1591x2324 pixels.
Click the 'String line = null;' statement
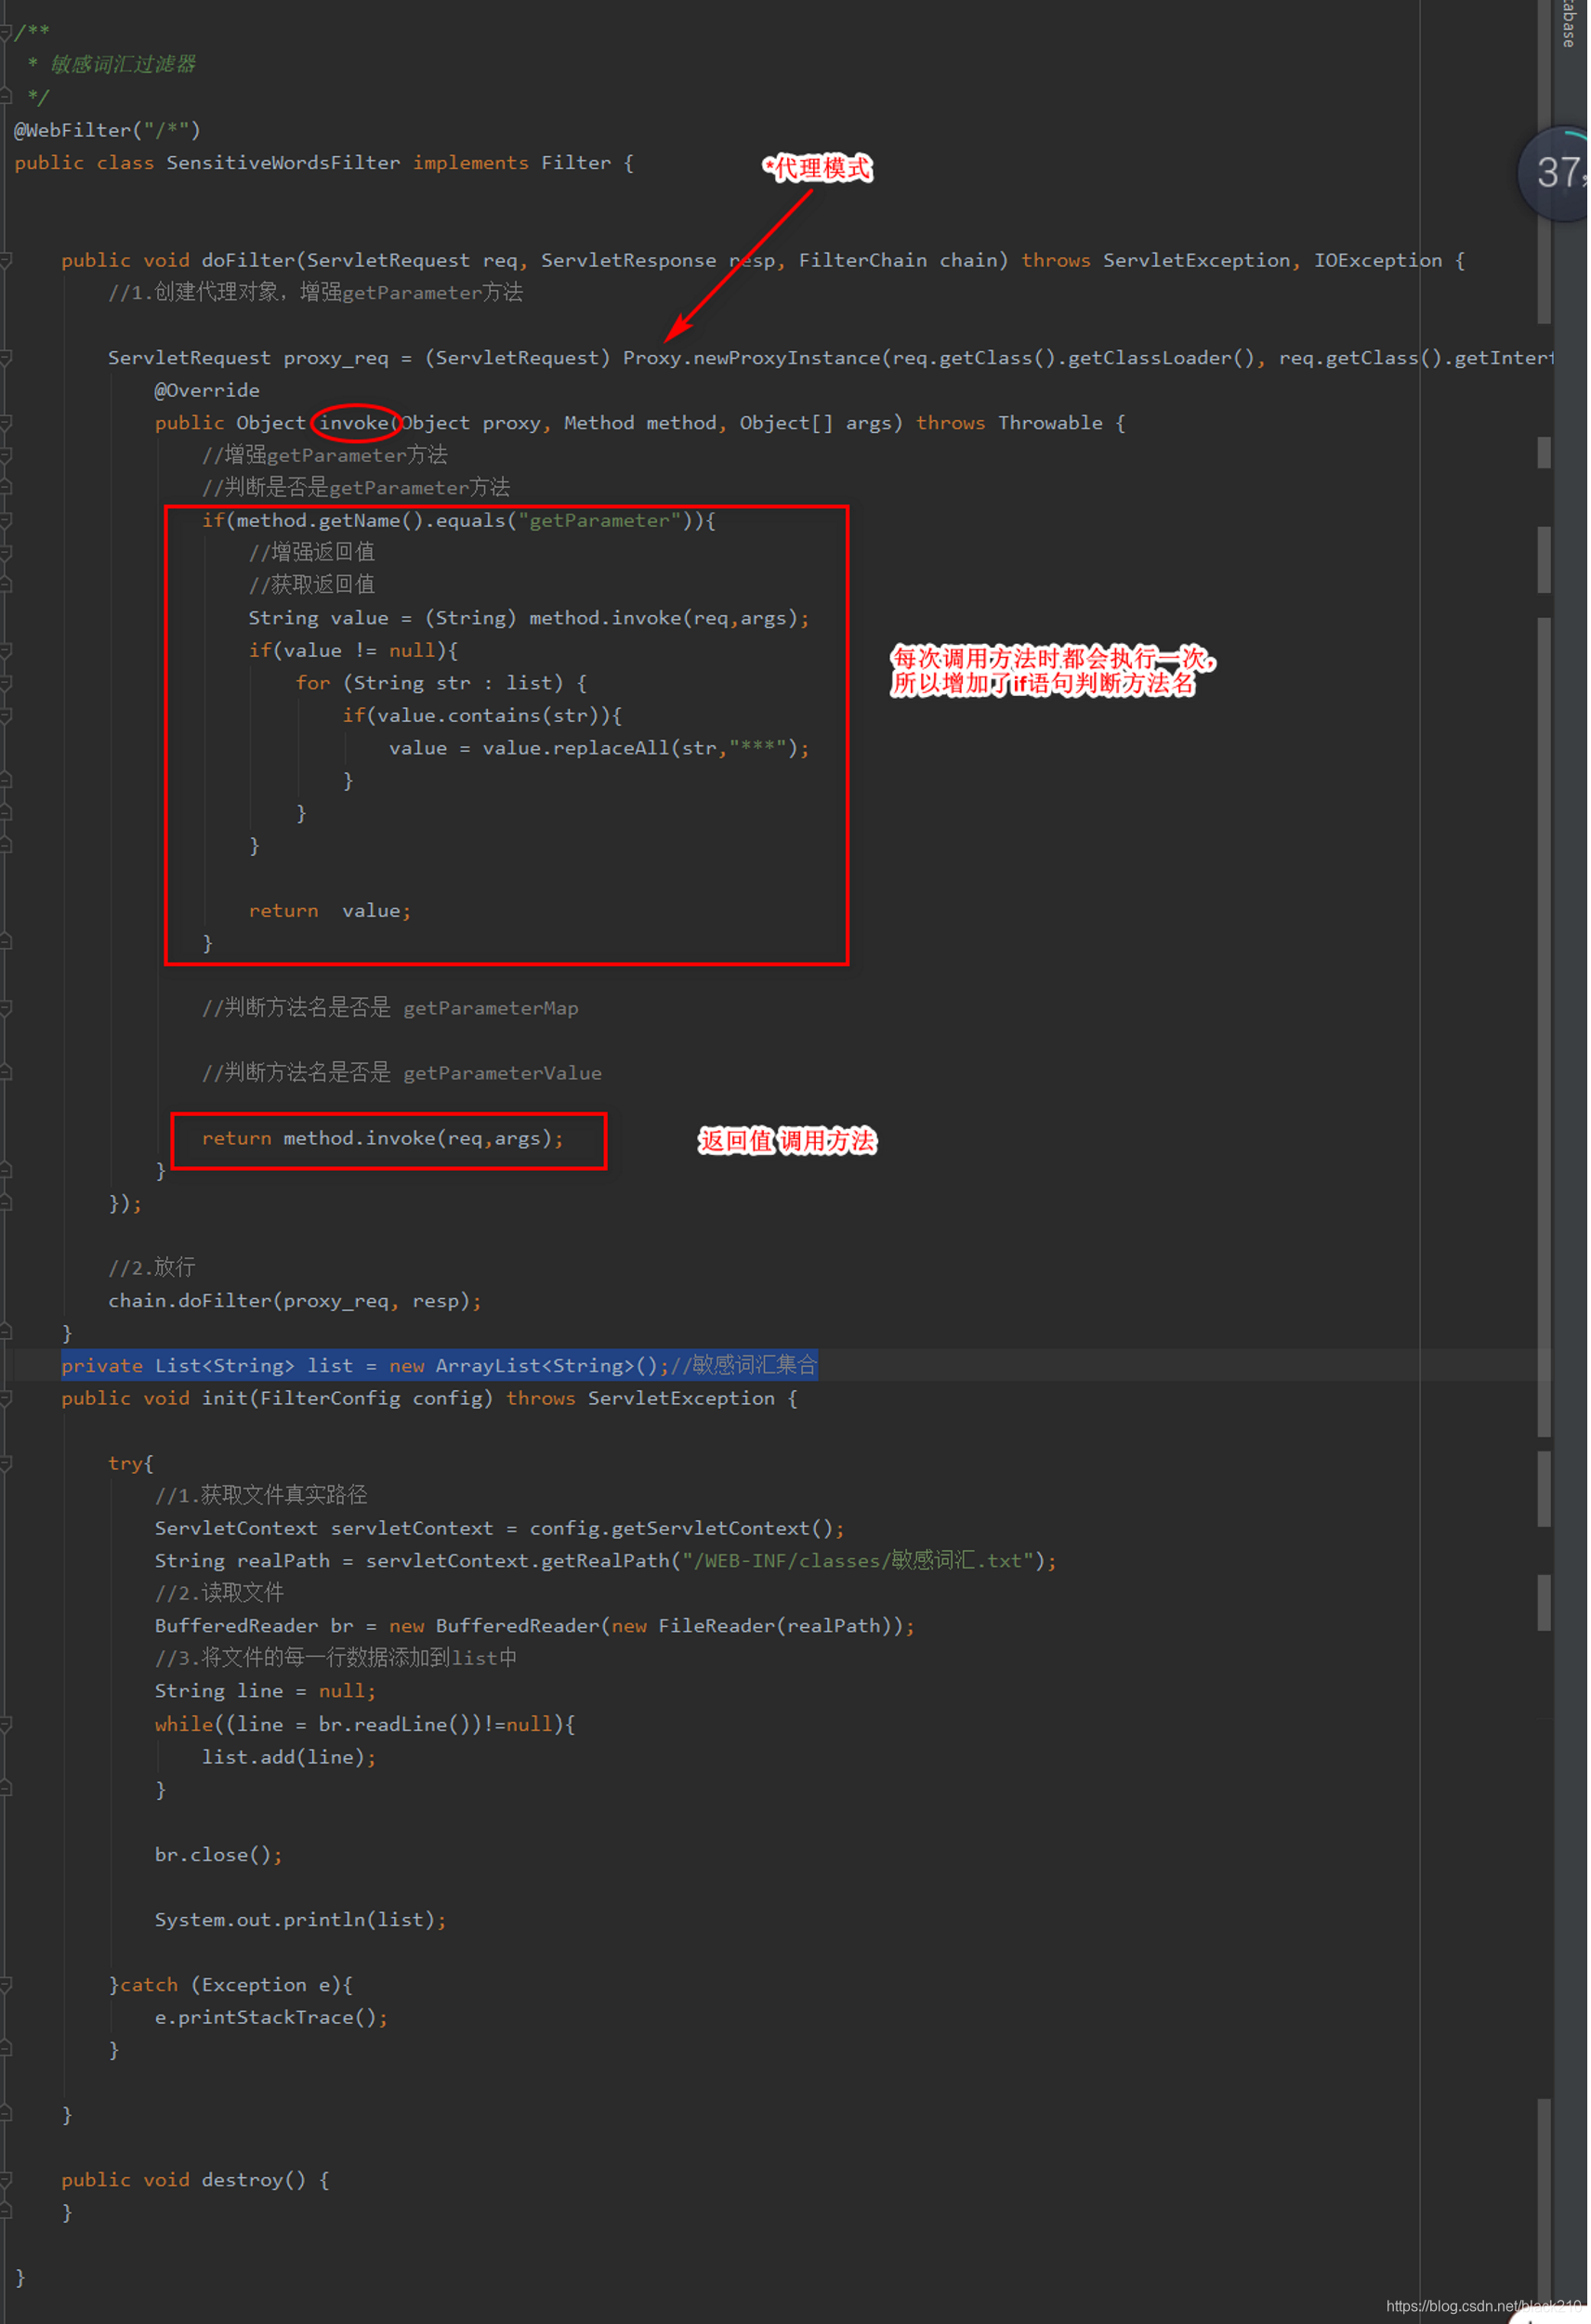pos(265,1691)
